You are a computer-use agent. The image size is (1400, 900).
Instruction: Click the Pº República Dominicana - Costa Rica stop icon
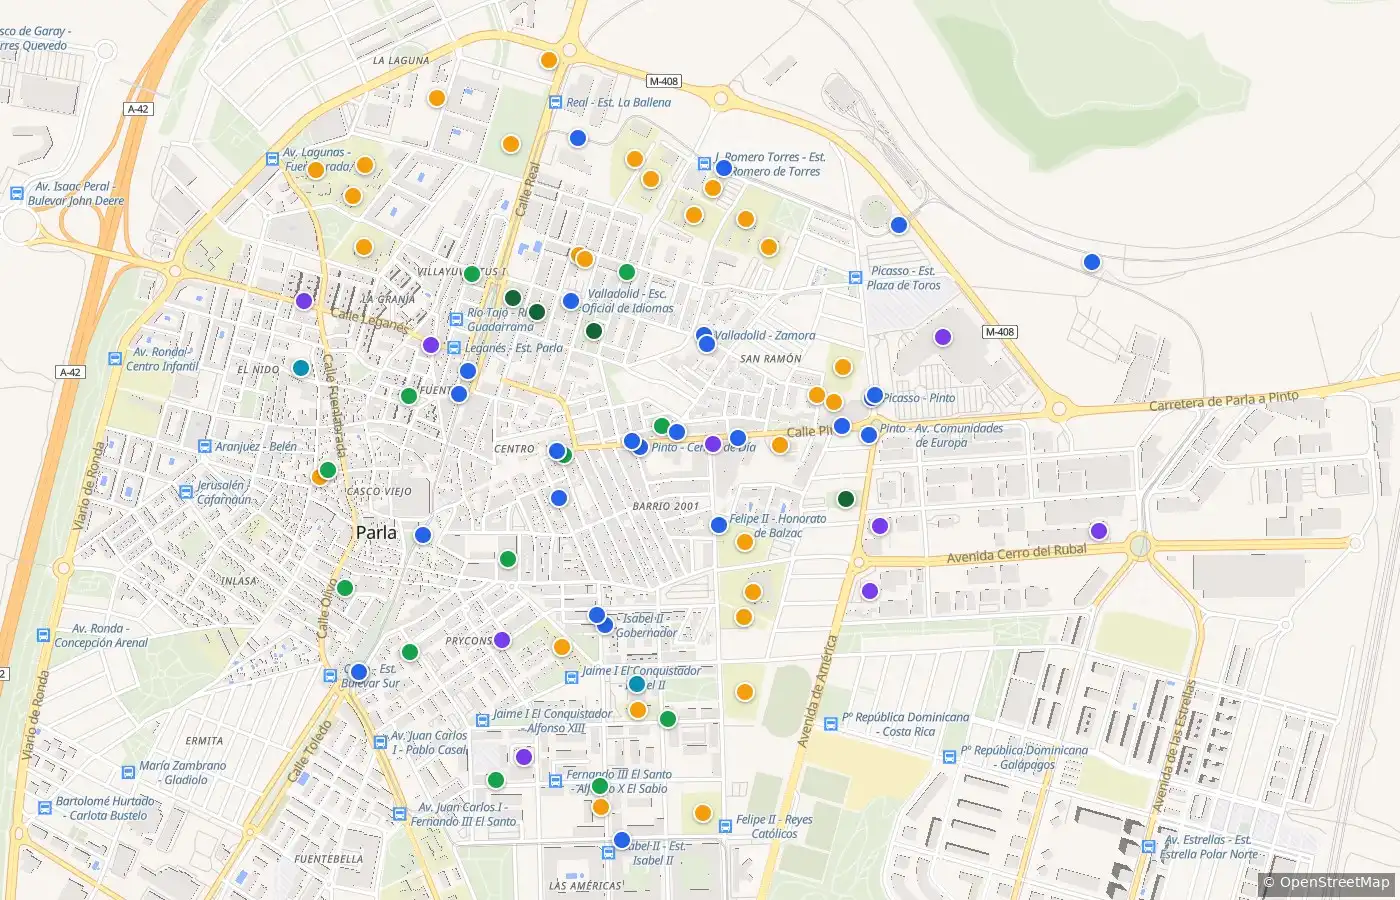[x=831, y=724]
